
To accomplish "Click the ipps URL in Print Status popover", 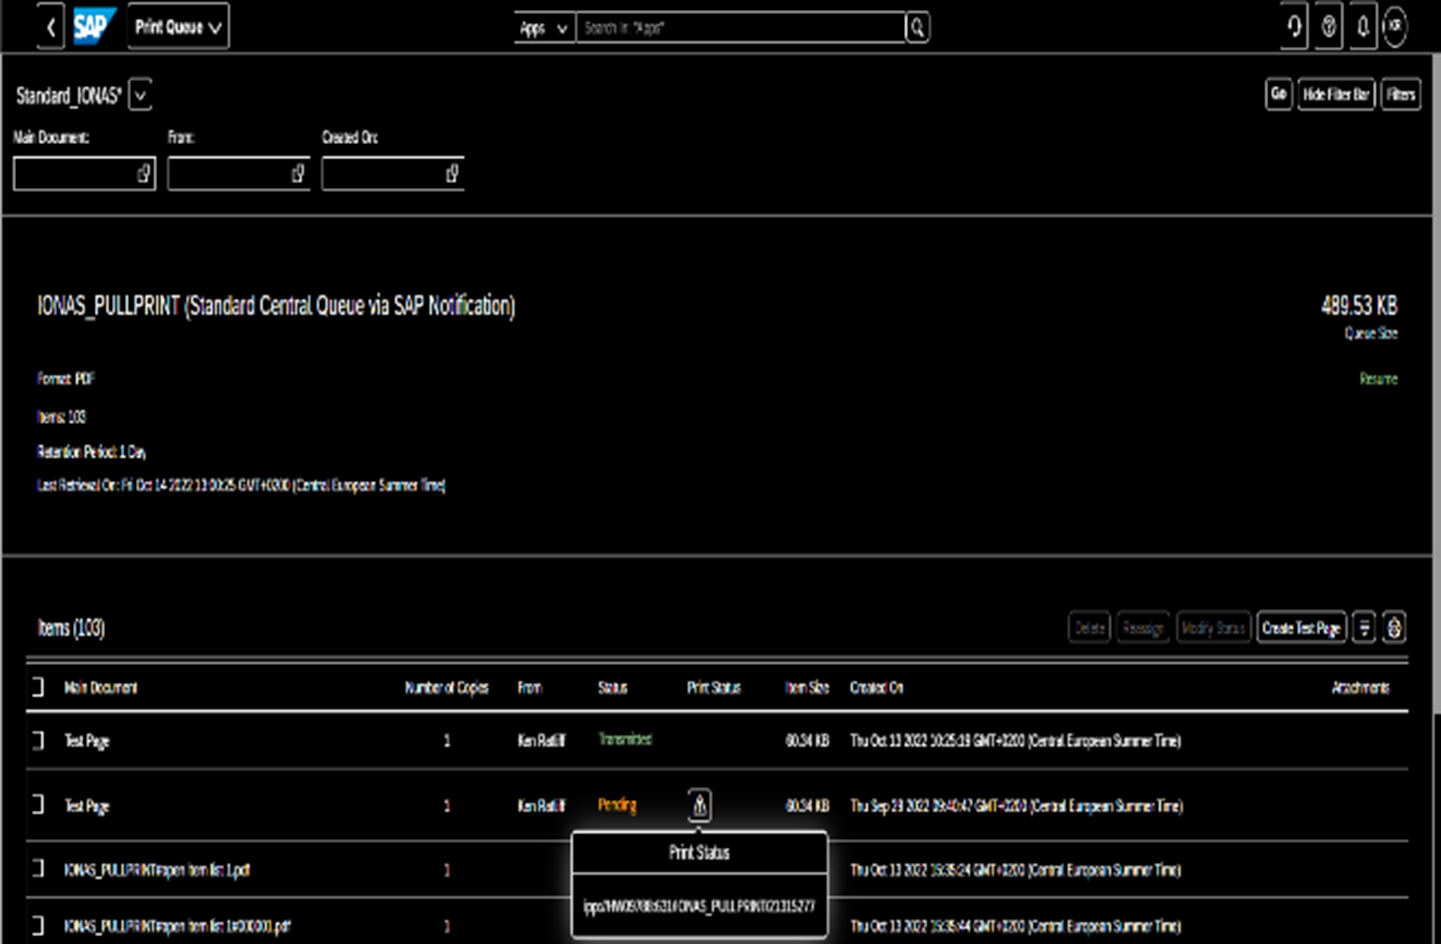I will point(699,907).
